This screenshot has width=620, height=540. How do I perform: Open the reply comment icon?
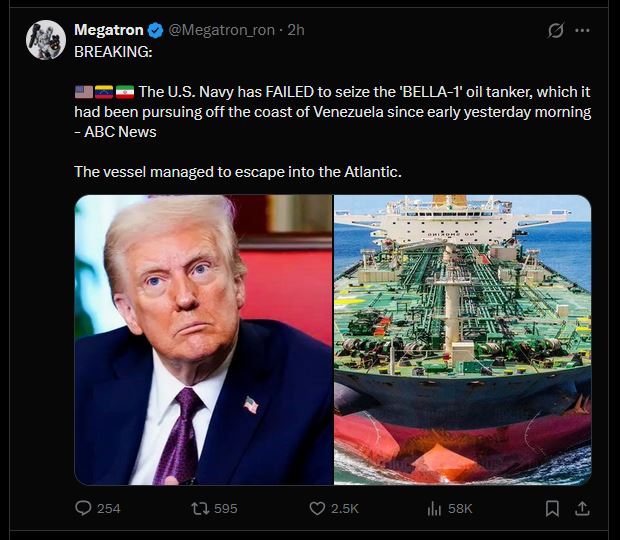click(x=83, y=508)
